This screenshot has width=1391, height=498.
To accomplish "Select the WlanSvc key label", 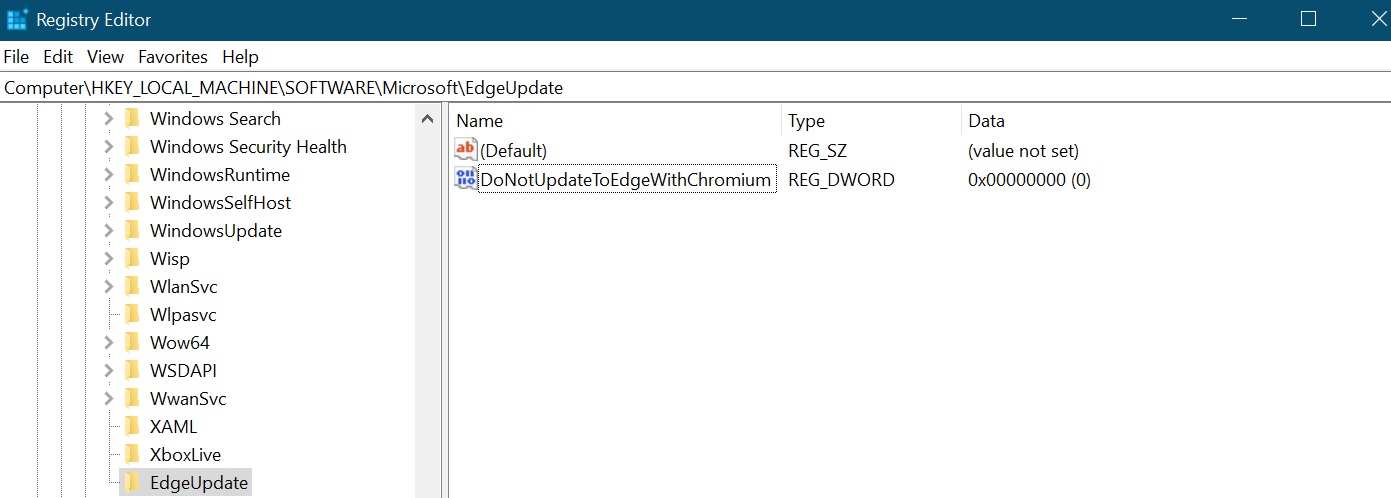I will (183, 286).
